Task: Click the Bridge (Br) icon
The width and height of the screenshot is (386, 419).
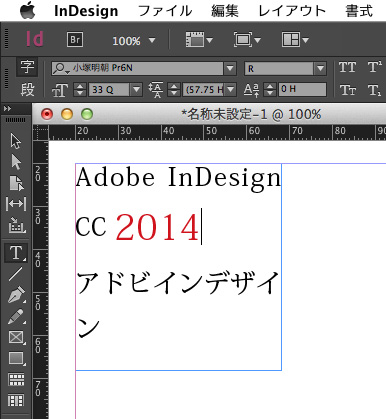Action: pos(75,40)
